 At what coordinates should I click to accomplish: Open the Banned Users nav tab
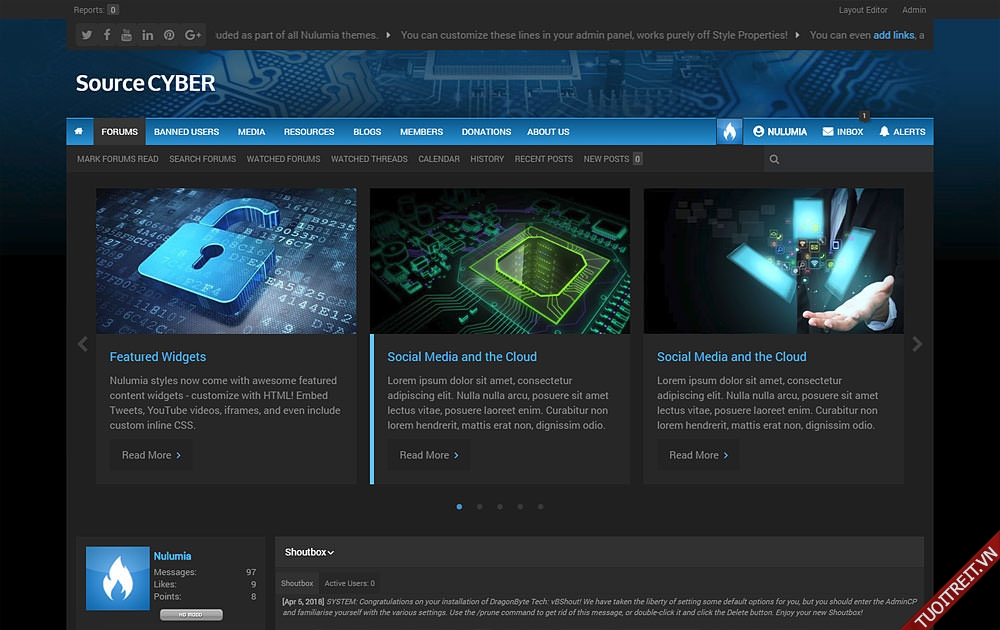coord(186,132)
